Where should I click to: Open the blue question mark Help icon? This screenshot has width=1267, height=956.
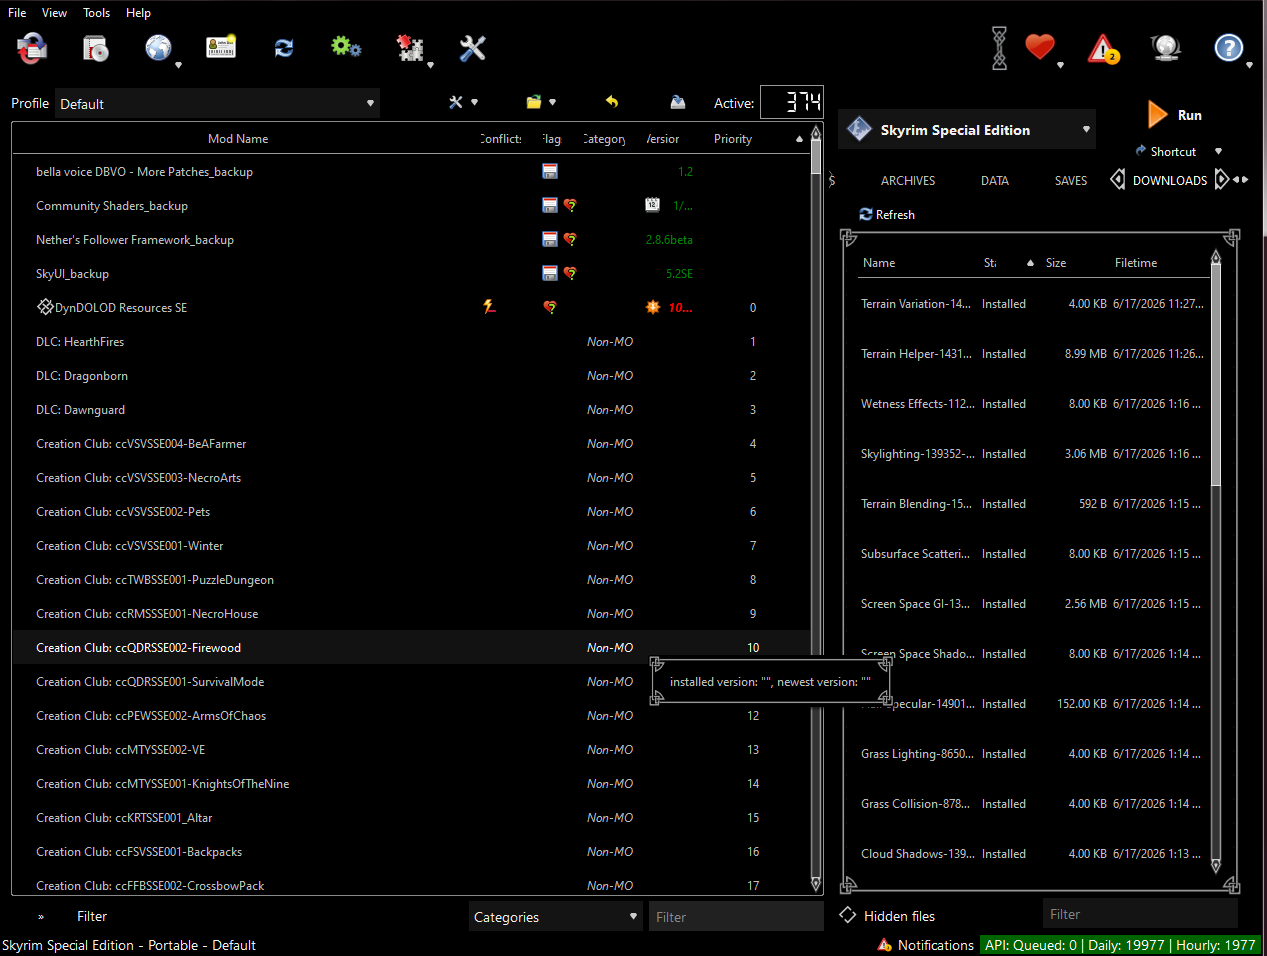point(1228,48)
